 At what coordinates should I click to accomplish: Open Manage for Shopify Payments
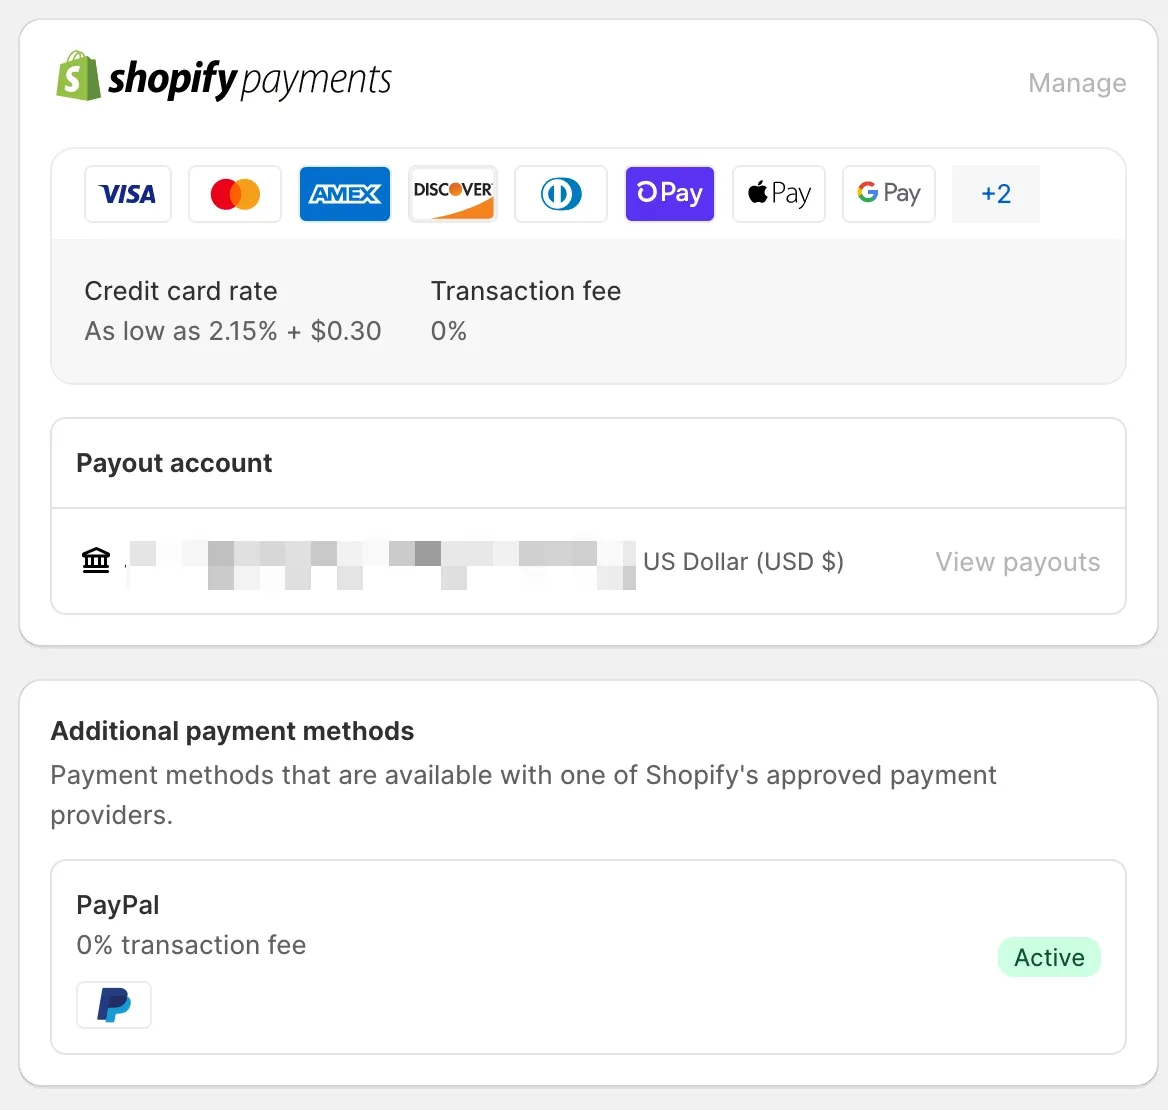(1077, 83)
